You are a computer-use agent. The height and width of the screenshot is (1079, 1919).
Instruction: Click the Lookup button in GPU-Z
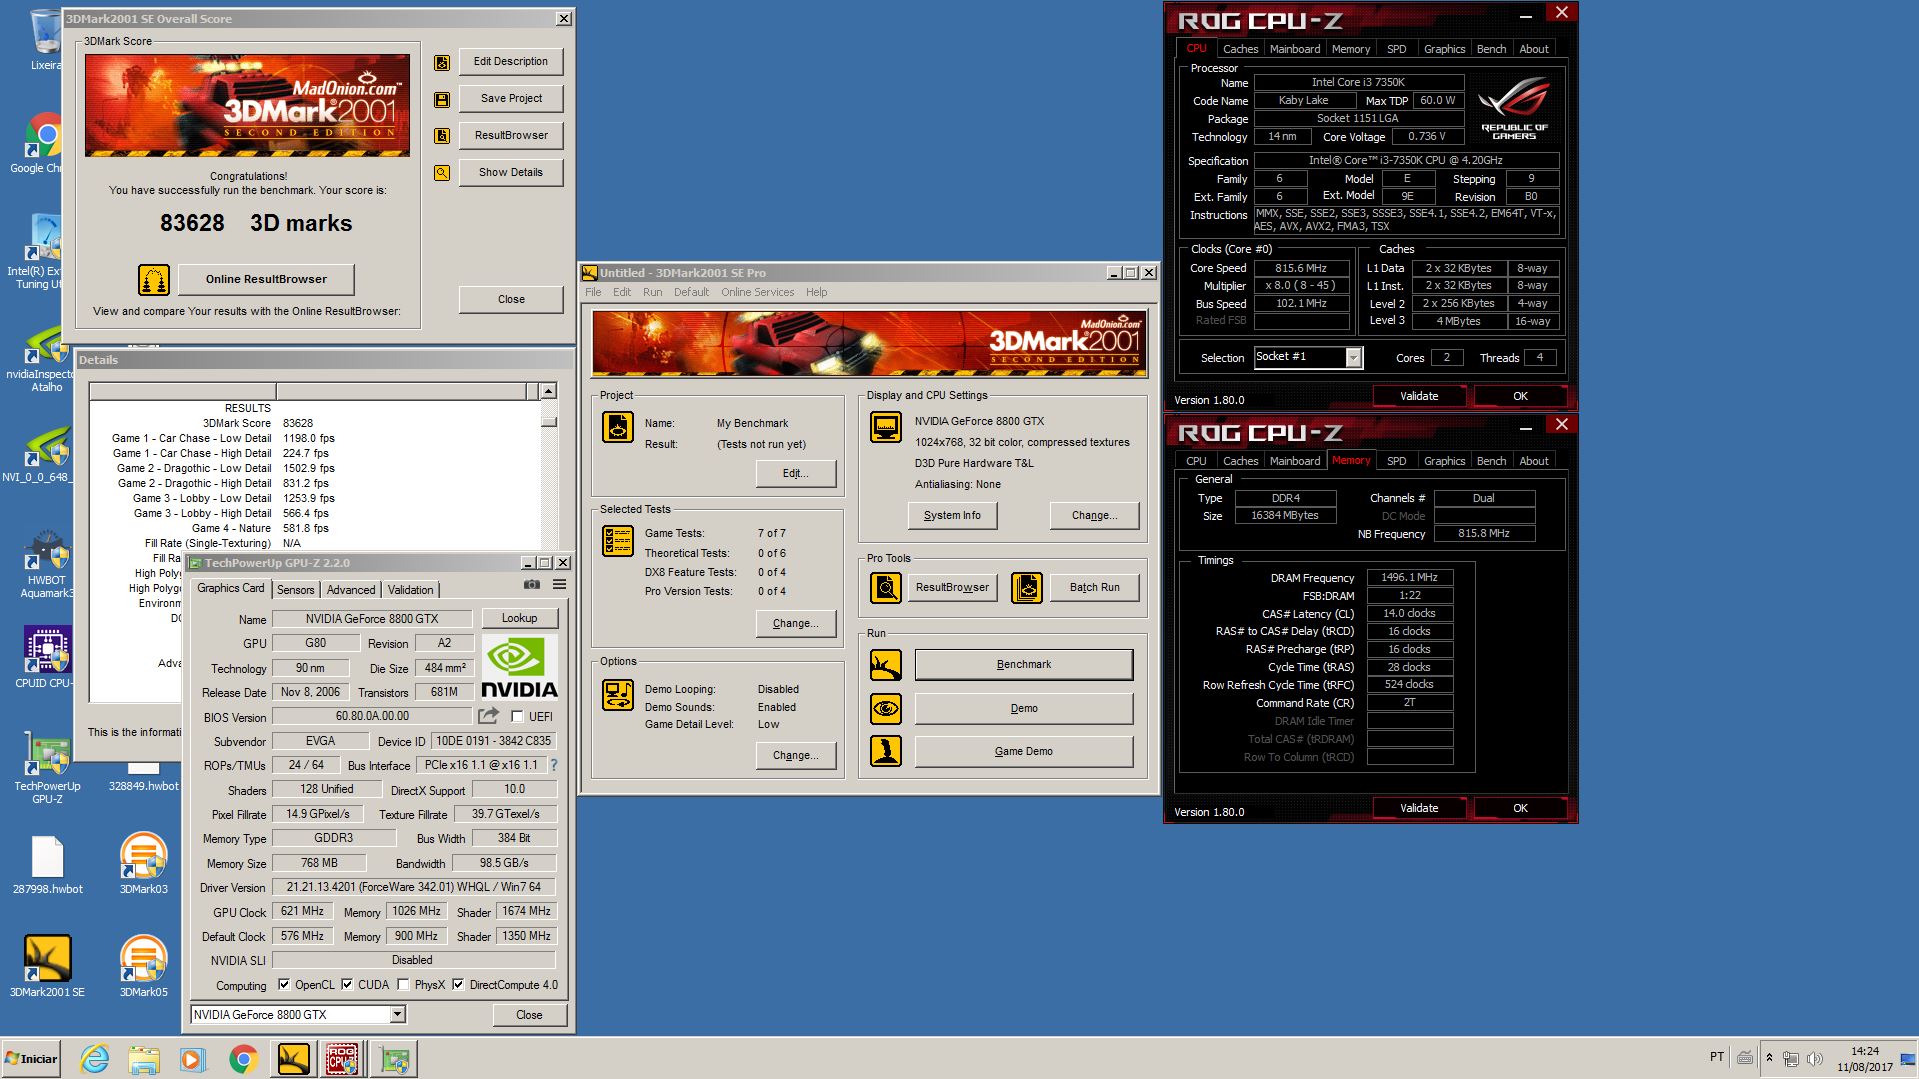click(x=519, y=618)
